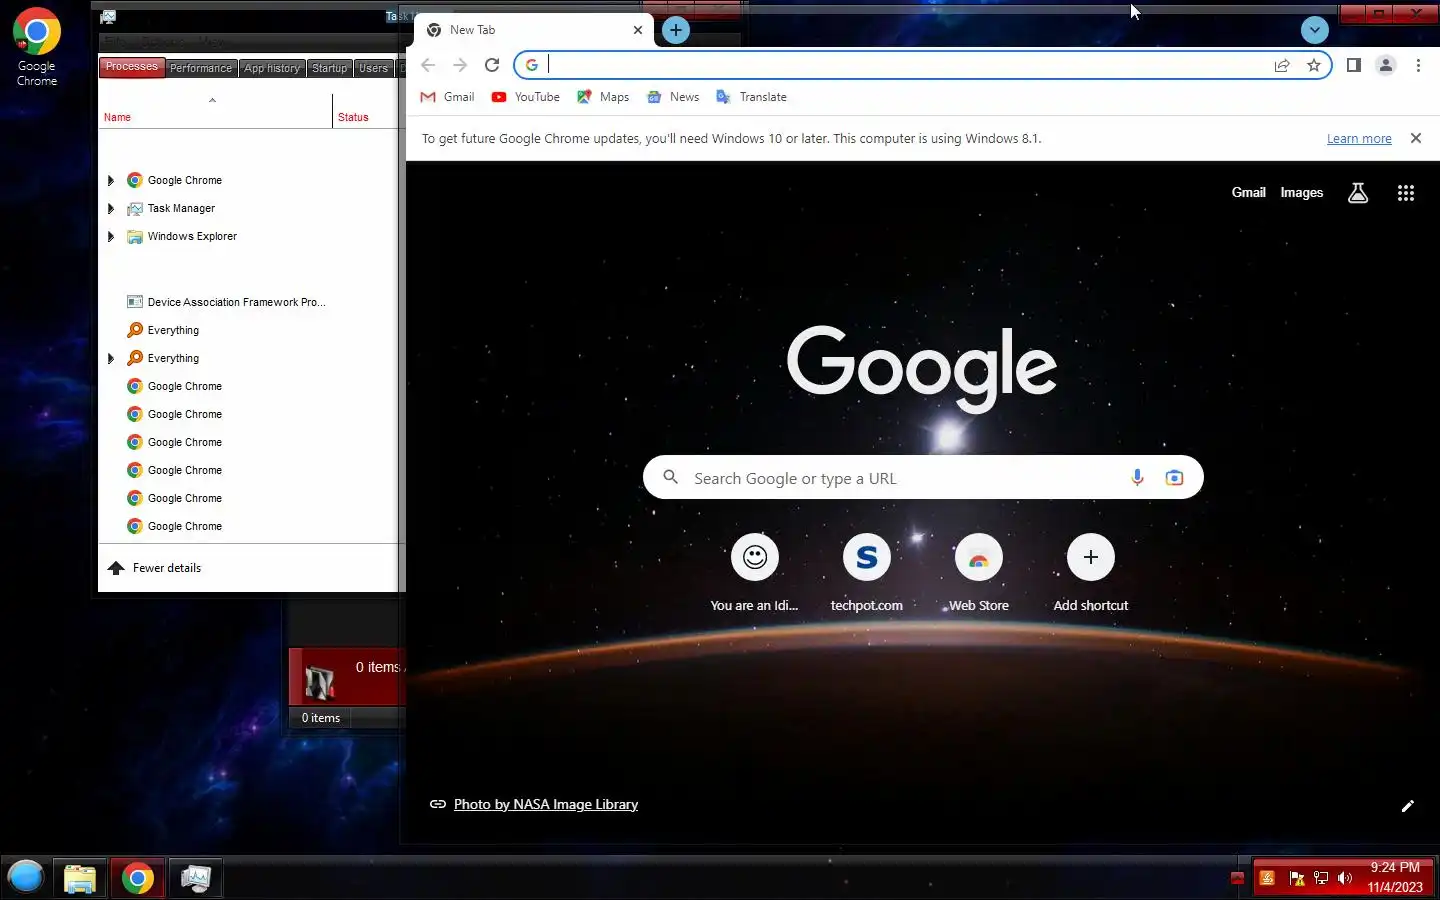Image resolution: width=1440 pixels, height=900 pixels.
Task: Open Photo by NASA Image Library link
Action: click(x=545, y=804)
